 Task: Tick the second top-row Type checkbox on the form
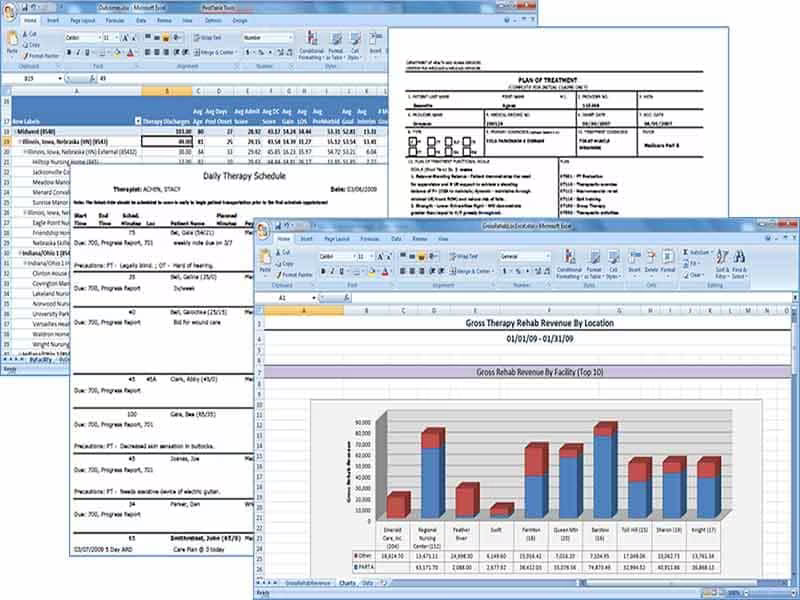click(x=432, y=141)
